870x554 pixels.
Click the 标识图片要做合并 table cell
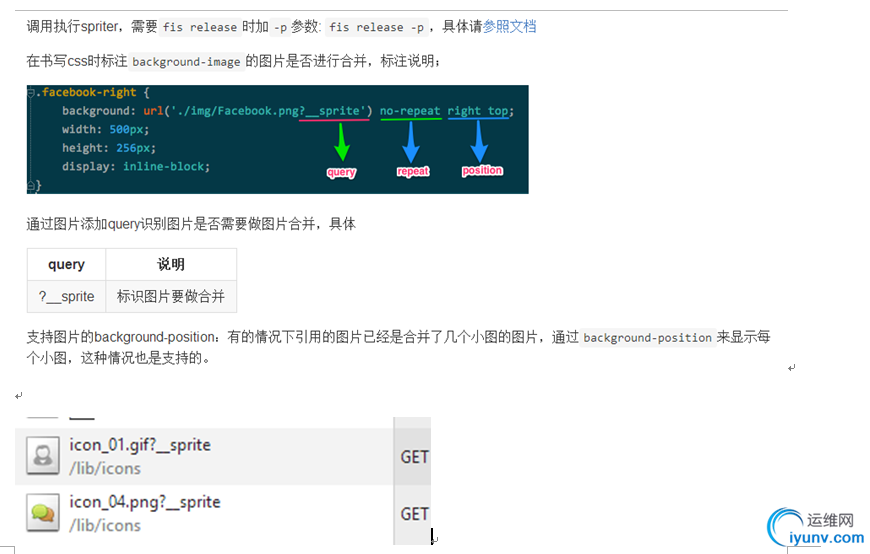pos(171,296)
